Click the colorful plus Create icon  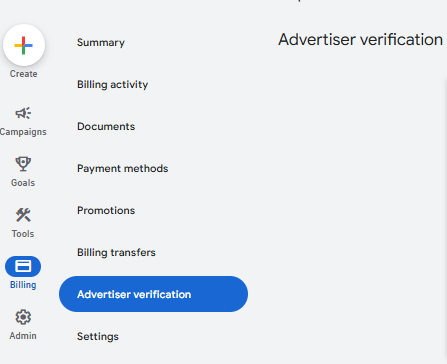(x=23, y=45)
